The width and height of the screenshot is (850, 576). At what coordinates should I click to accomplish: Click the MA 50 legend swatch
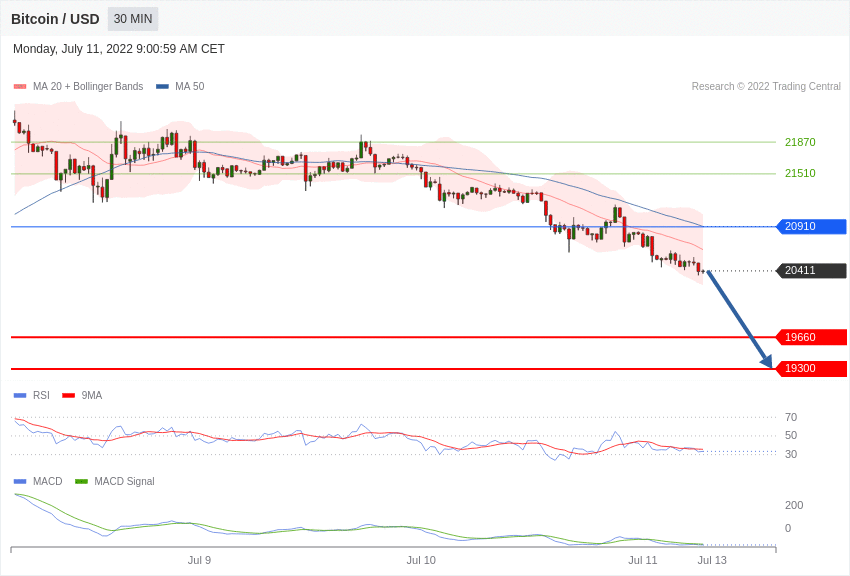point(162,87)
